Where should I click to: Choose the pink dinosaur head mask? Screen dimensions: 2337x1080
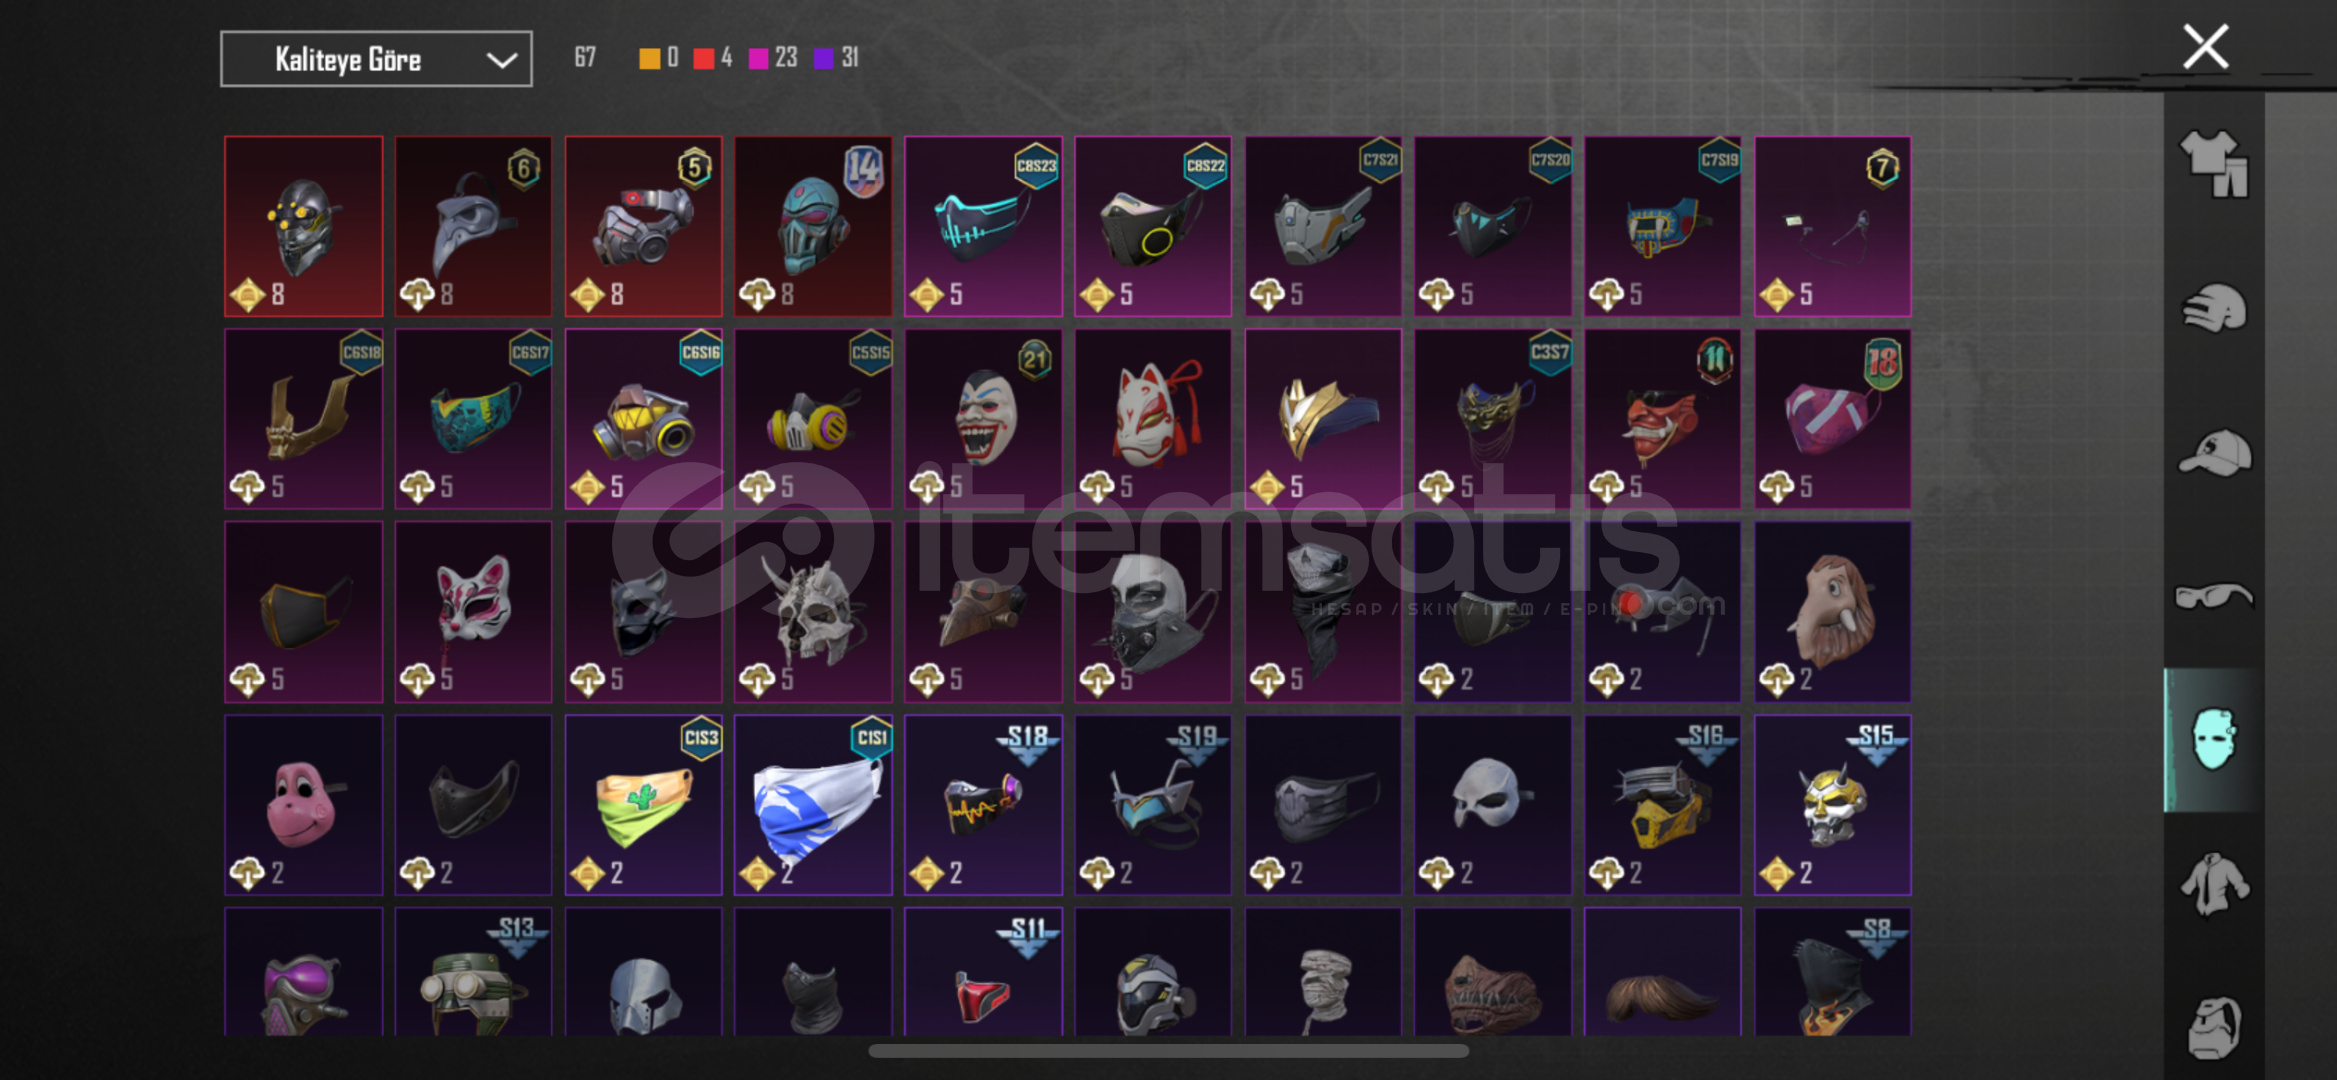click(x=303, y=805)
